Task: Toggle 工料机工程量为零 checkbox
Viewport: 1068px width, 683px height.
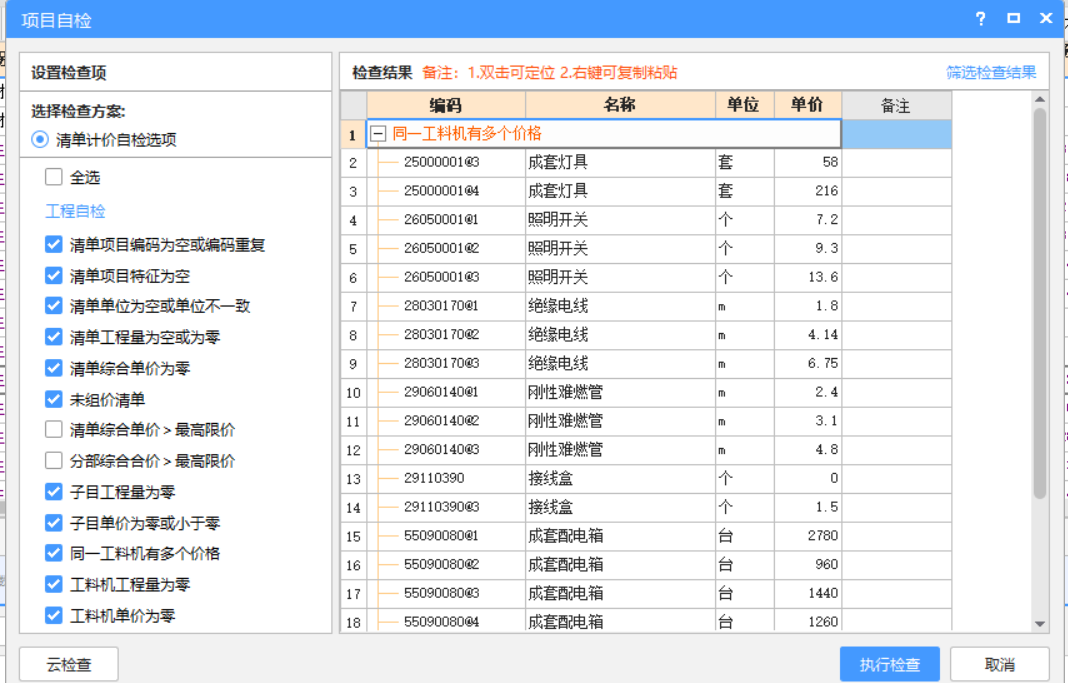Action: (54, 584)
